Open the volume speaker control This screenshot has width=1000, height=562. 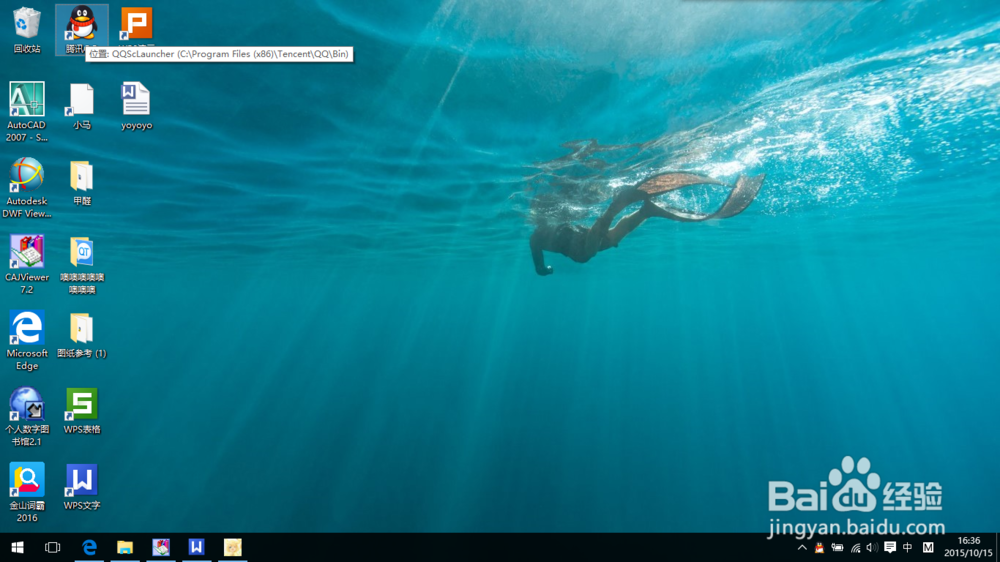point(872,547)
